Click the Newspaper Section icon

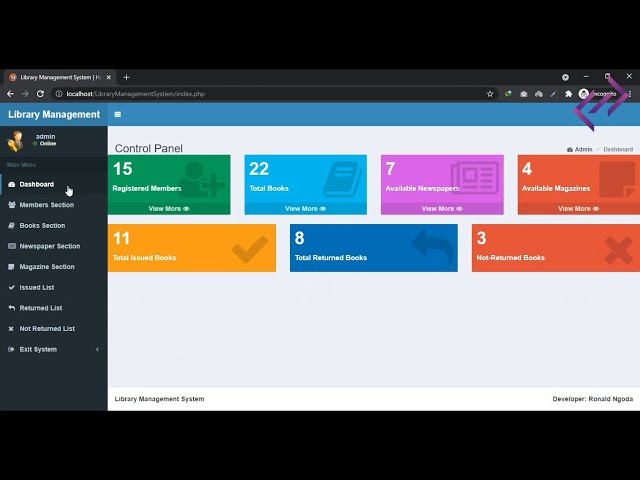pyautogui.click(x=12, y=246)
